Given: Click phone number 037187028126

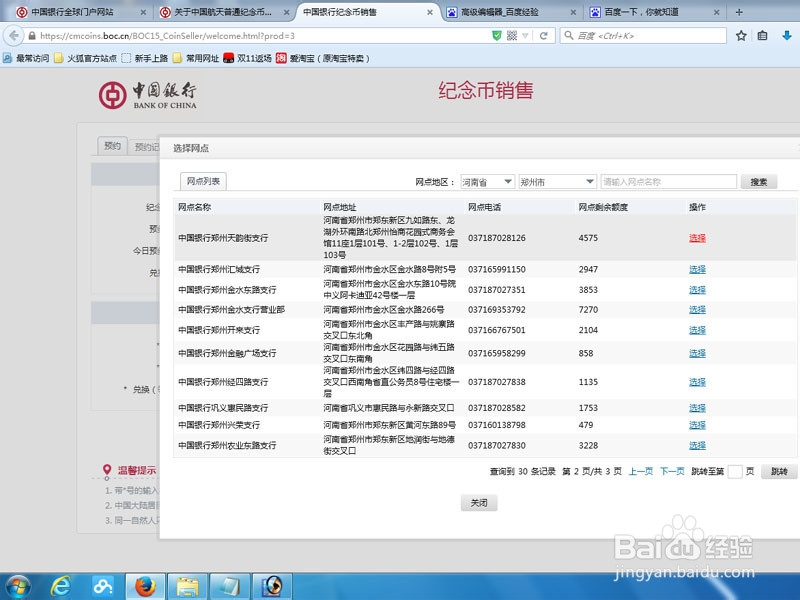Looking at the screenshot, I should pyautogui.click(x=497, y=238).
